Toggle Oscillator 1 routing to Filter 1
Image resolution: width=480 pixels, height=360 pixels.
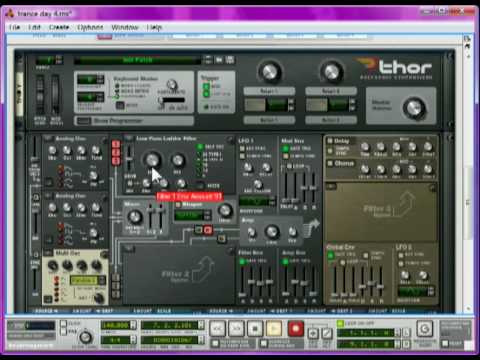pos(116,144)
